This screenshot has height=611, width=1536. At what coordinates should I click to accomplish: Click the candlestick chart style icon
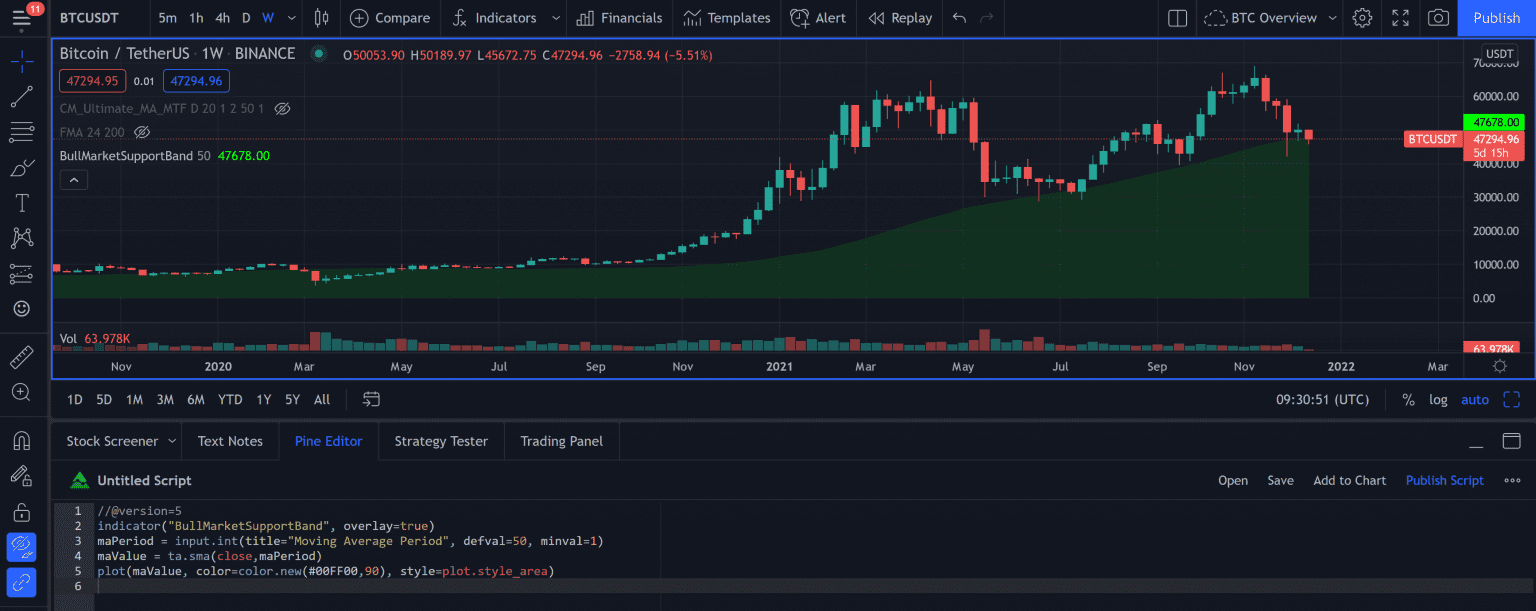pos(321,18)
